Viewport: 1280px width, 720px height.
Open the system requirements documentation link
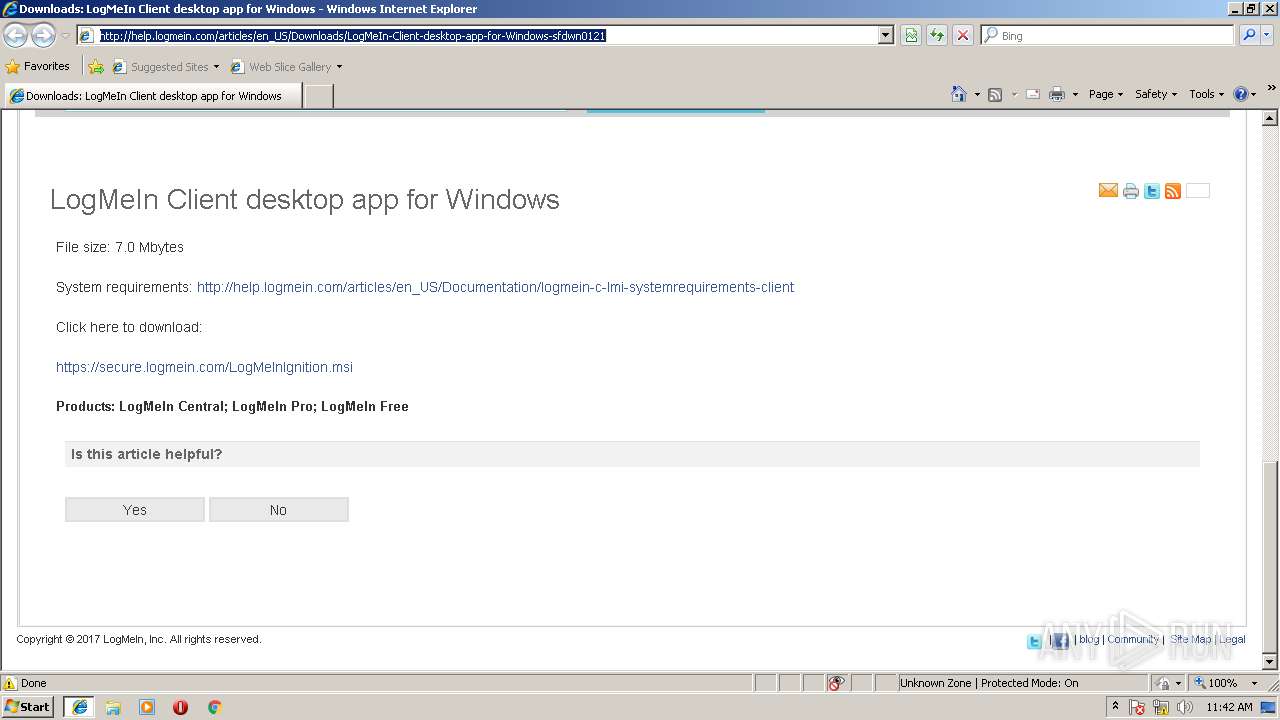pos(495,287)
